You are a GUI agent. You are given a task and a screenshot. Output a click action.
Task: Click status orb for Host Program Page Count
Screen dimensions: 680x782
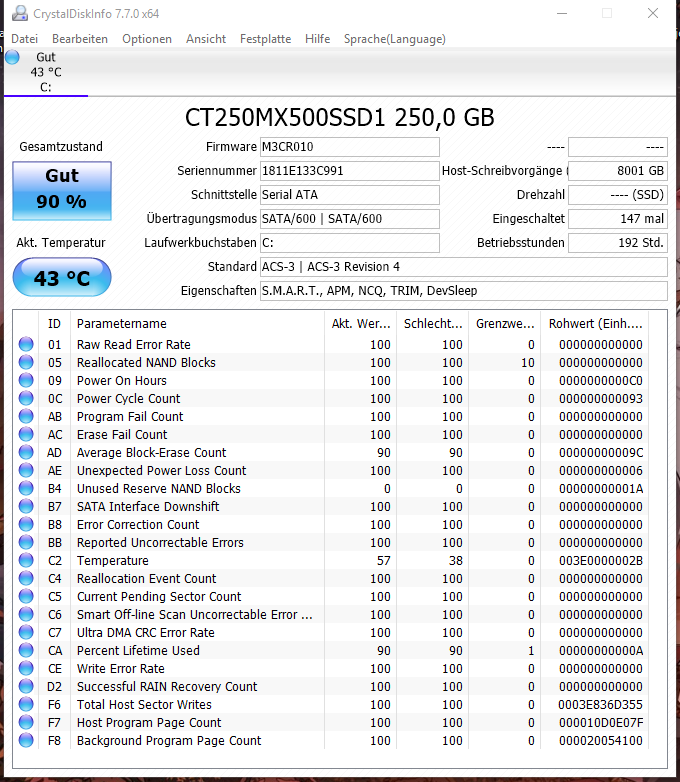click(x=26, y=722)
